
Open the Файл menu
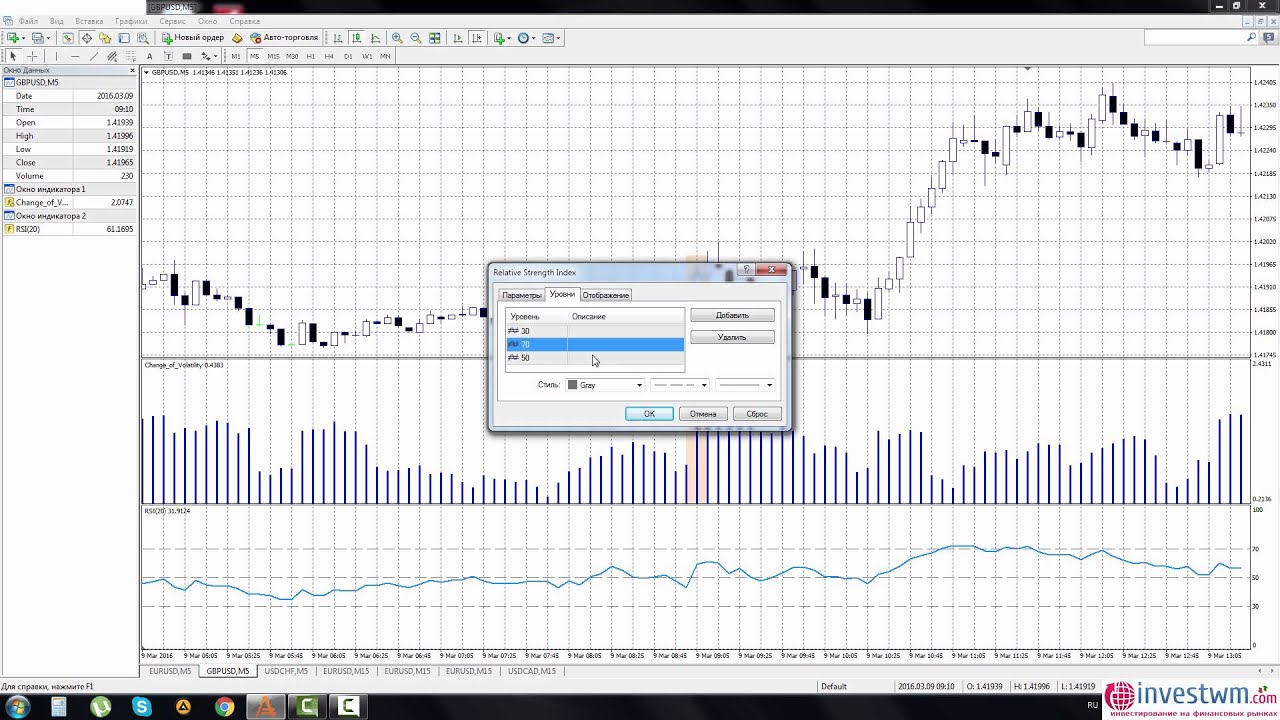click(x=27, y=21)
